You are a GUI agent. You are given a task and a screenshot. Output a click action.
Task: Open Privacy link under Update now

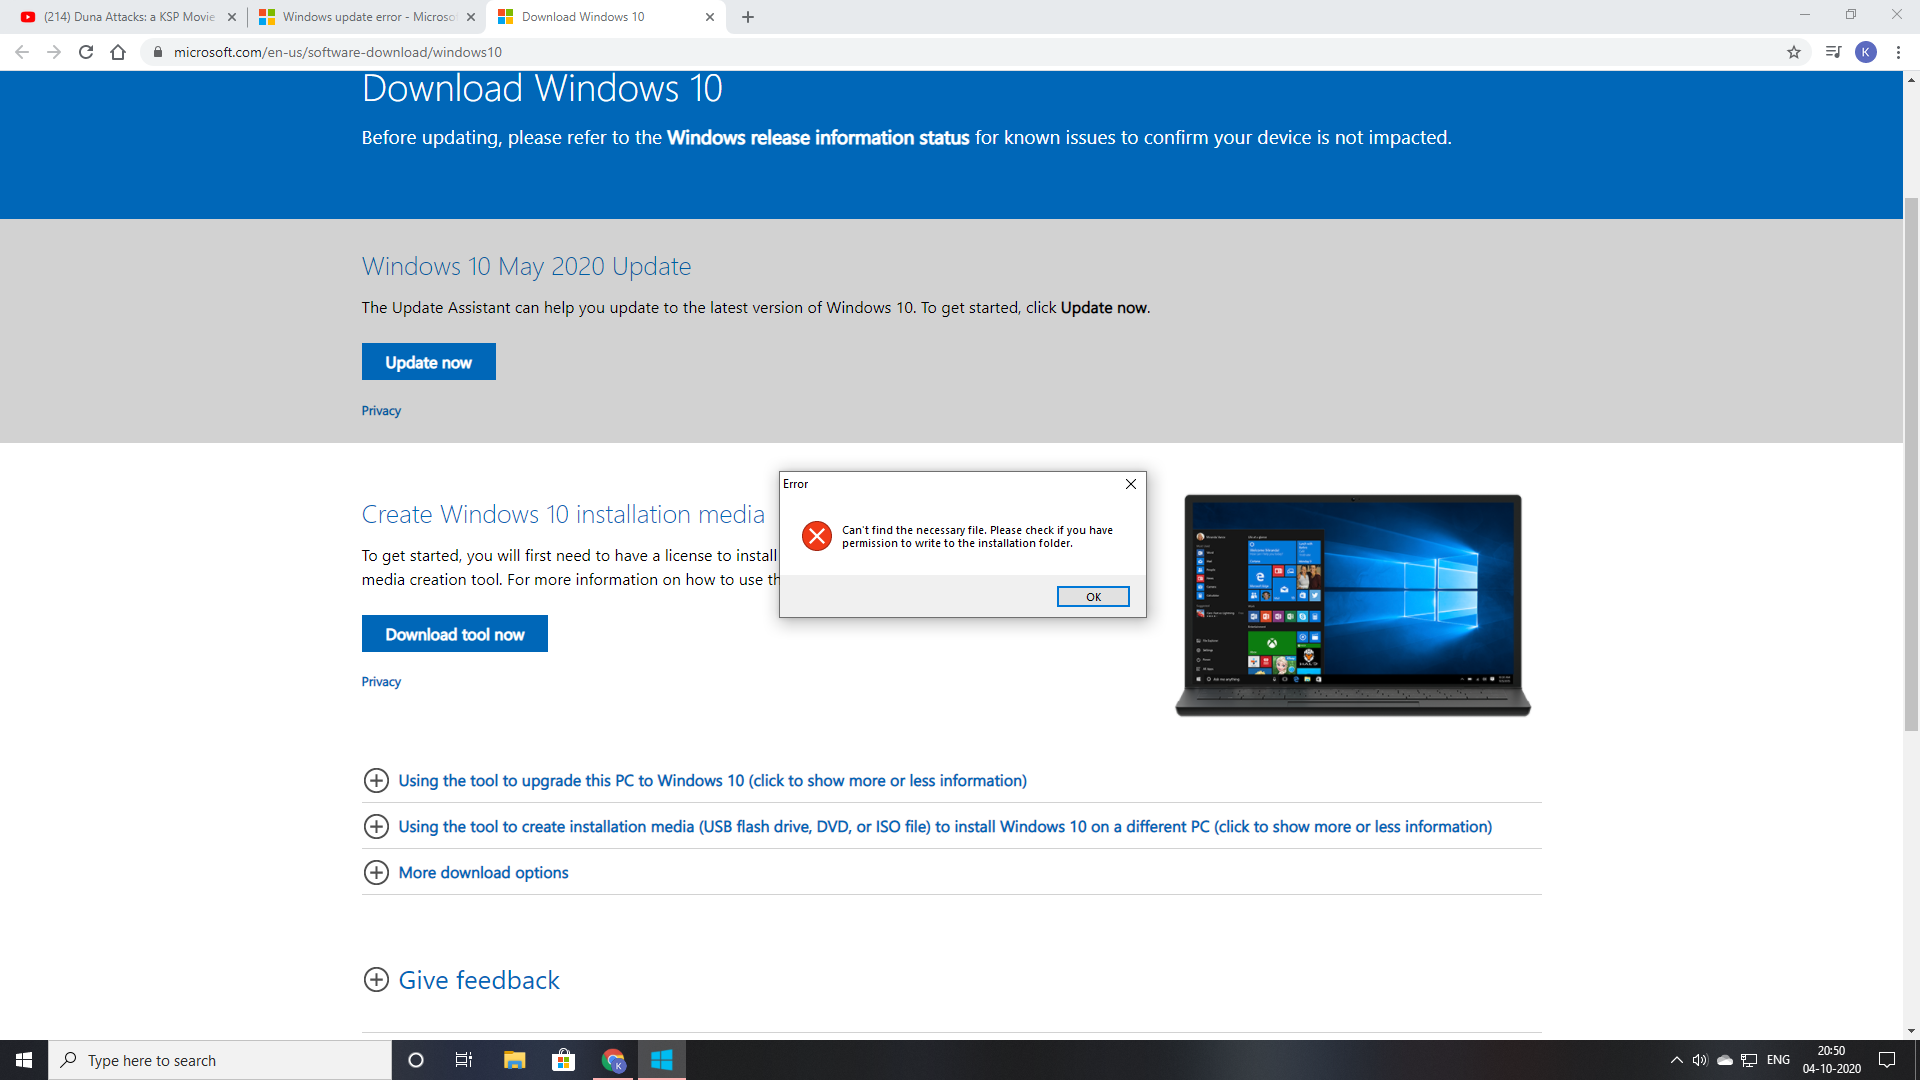point(381,411)
